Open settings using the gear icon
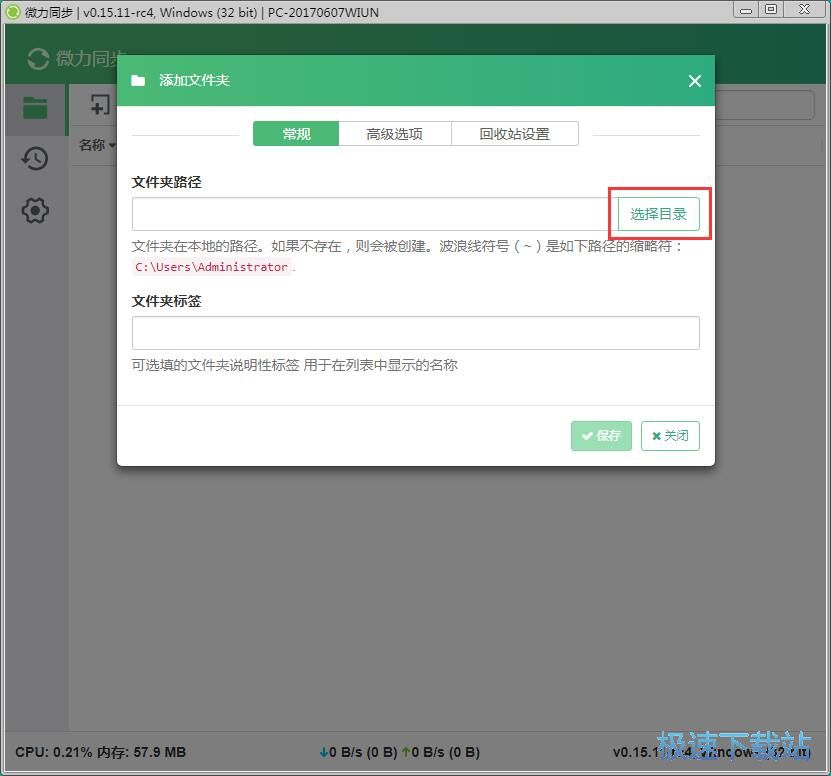 click(34, 211)
